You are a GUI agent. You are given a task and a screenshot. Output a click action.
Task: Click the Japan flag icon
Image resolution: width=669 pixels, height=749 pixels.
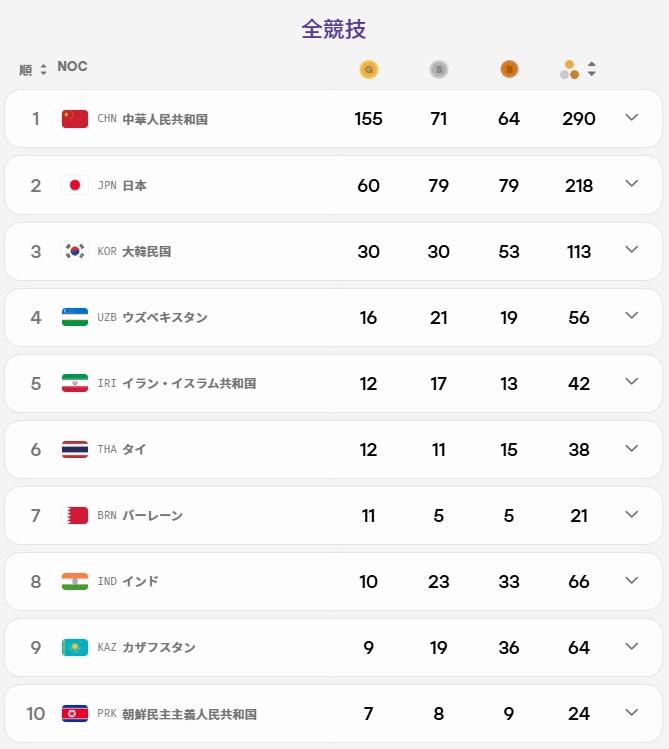75,185
